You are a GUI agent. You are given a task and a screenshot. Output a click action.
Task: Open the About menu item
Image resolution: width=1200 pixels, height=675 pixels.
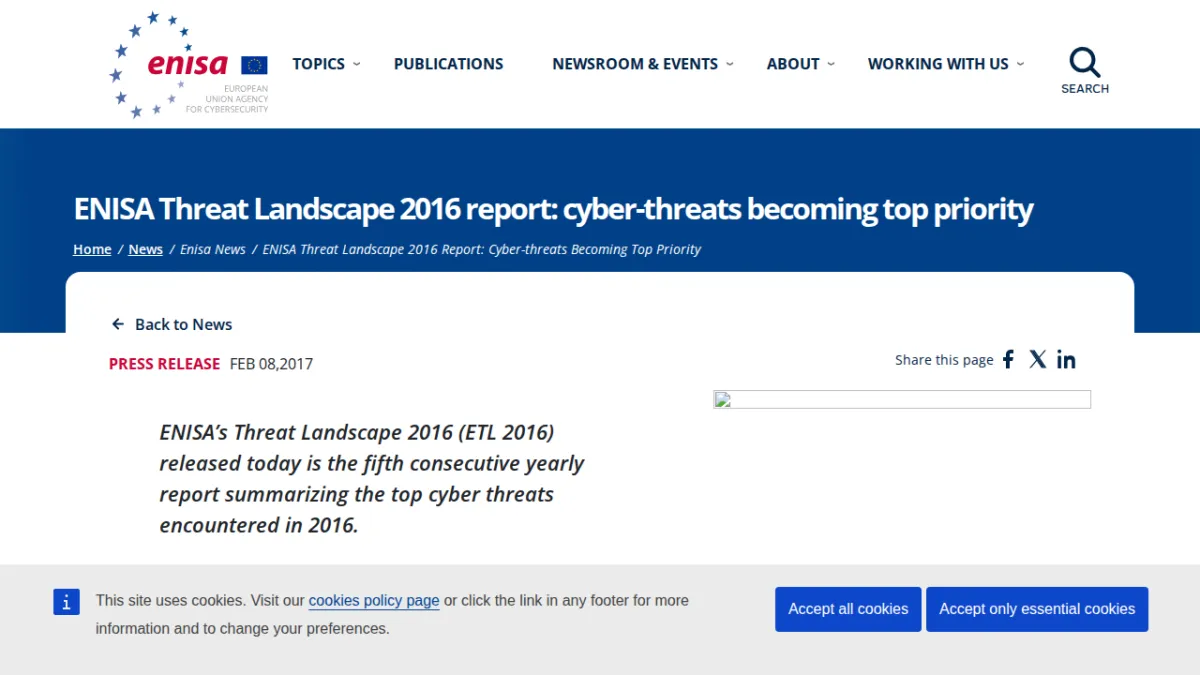click(793, 64)
